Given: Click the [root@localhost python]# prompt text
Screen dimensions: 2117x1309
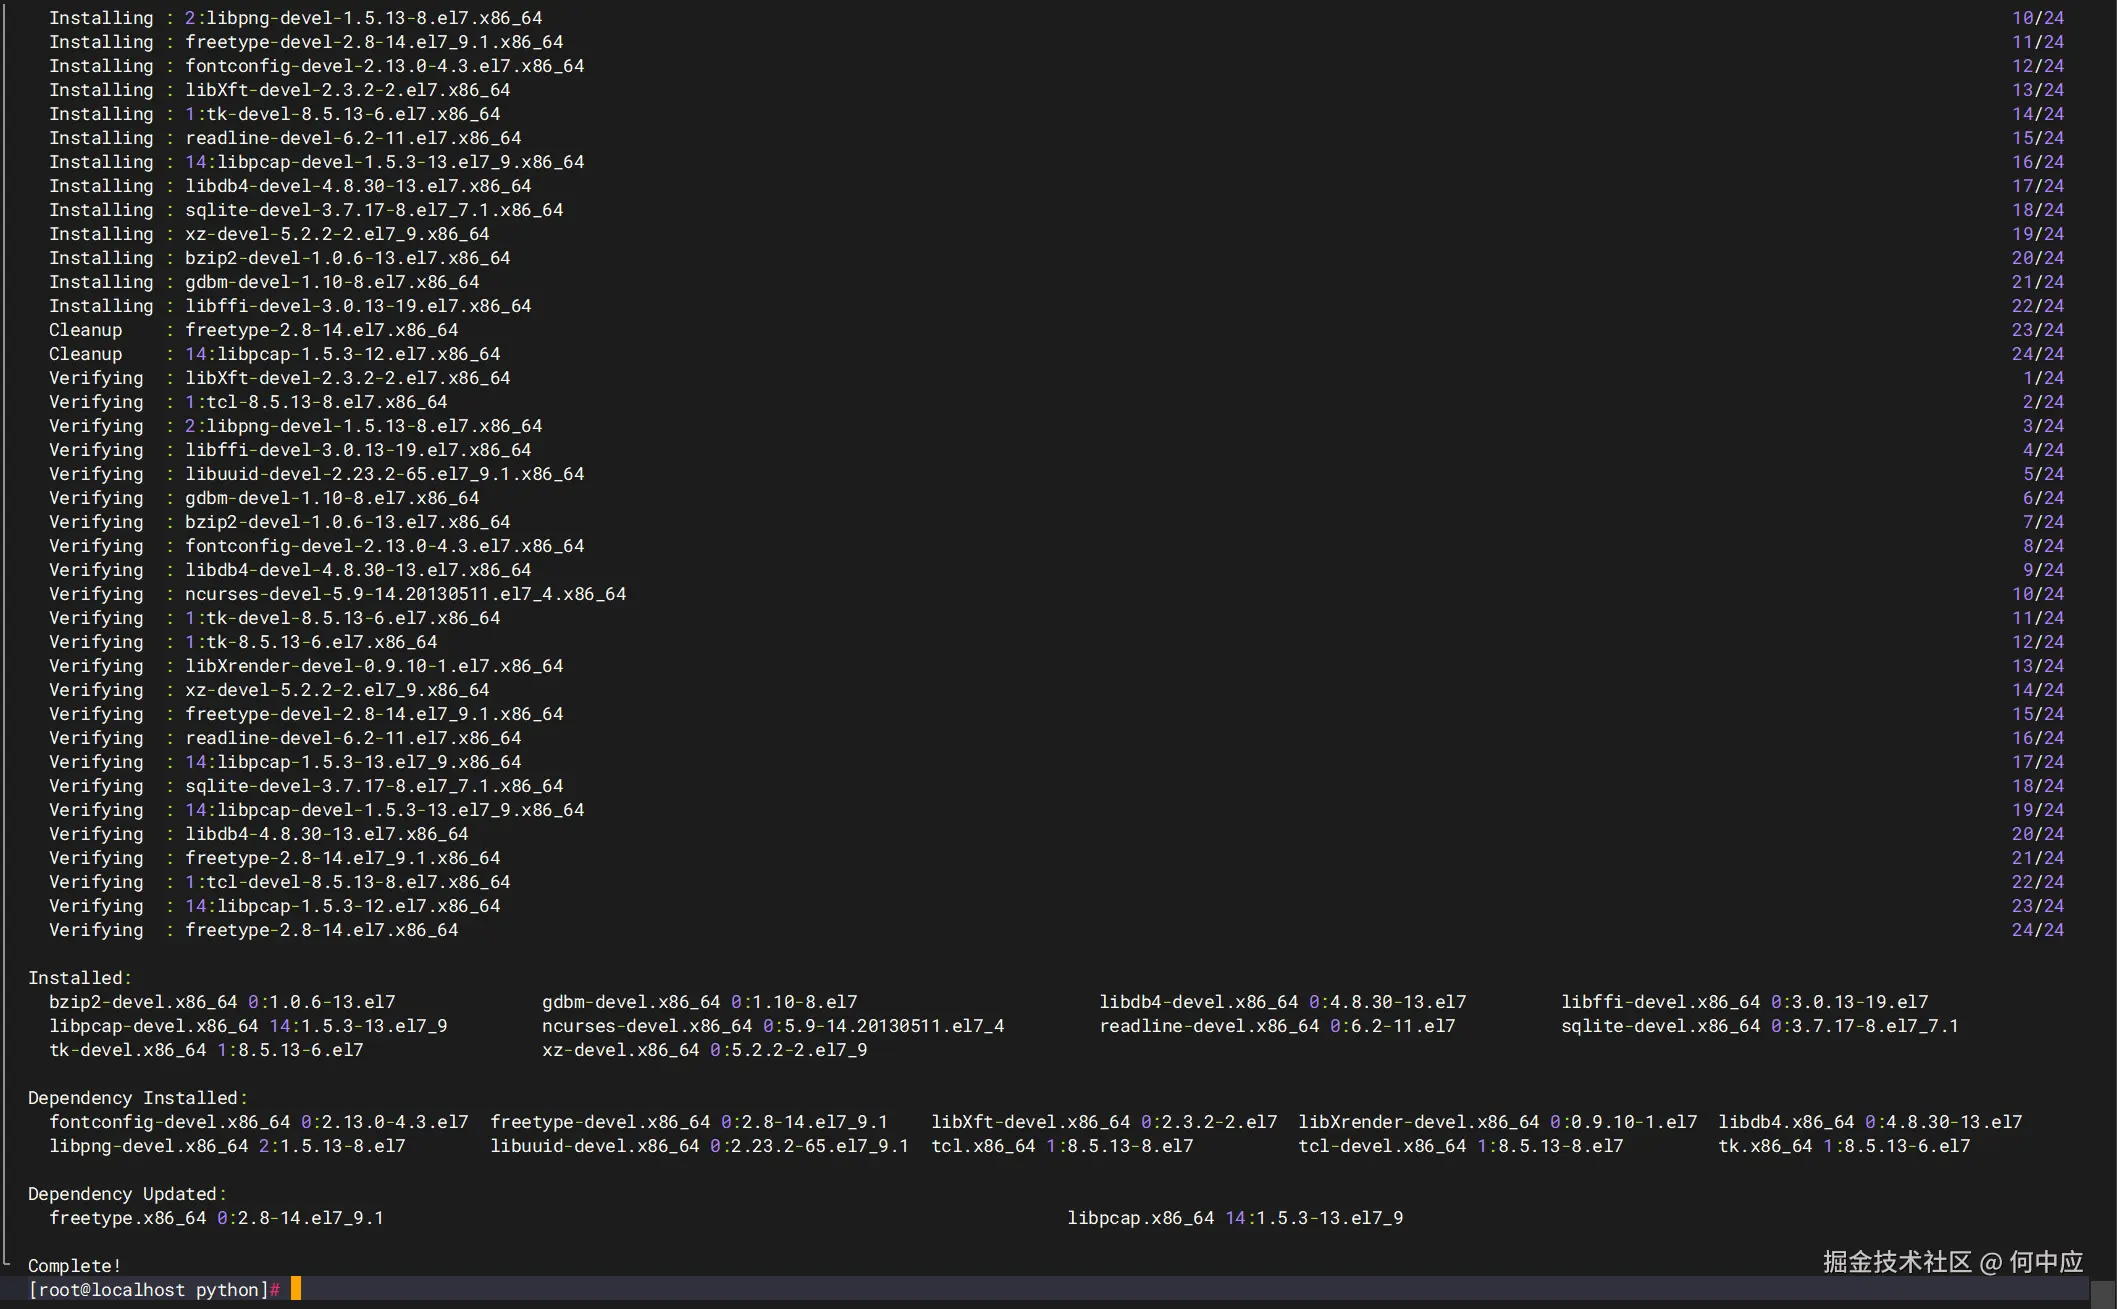Looking at the screenshot, I should point(154,1289).
